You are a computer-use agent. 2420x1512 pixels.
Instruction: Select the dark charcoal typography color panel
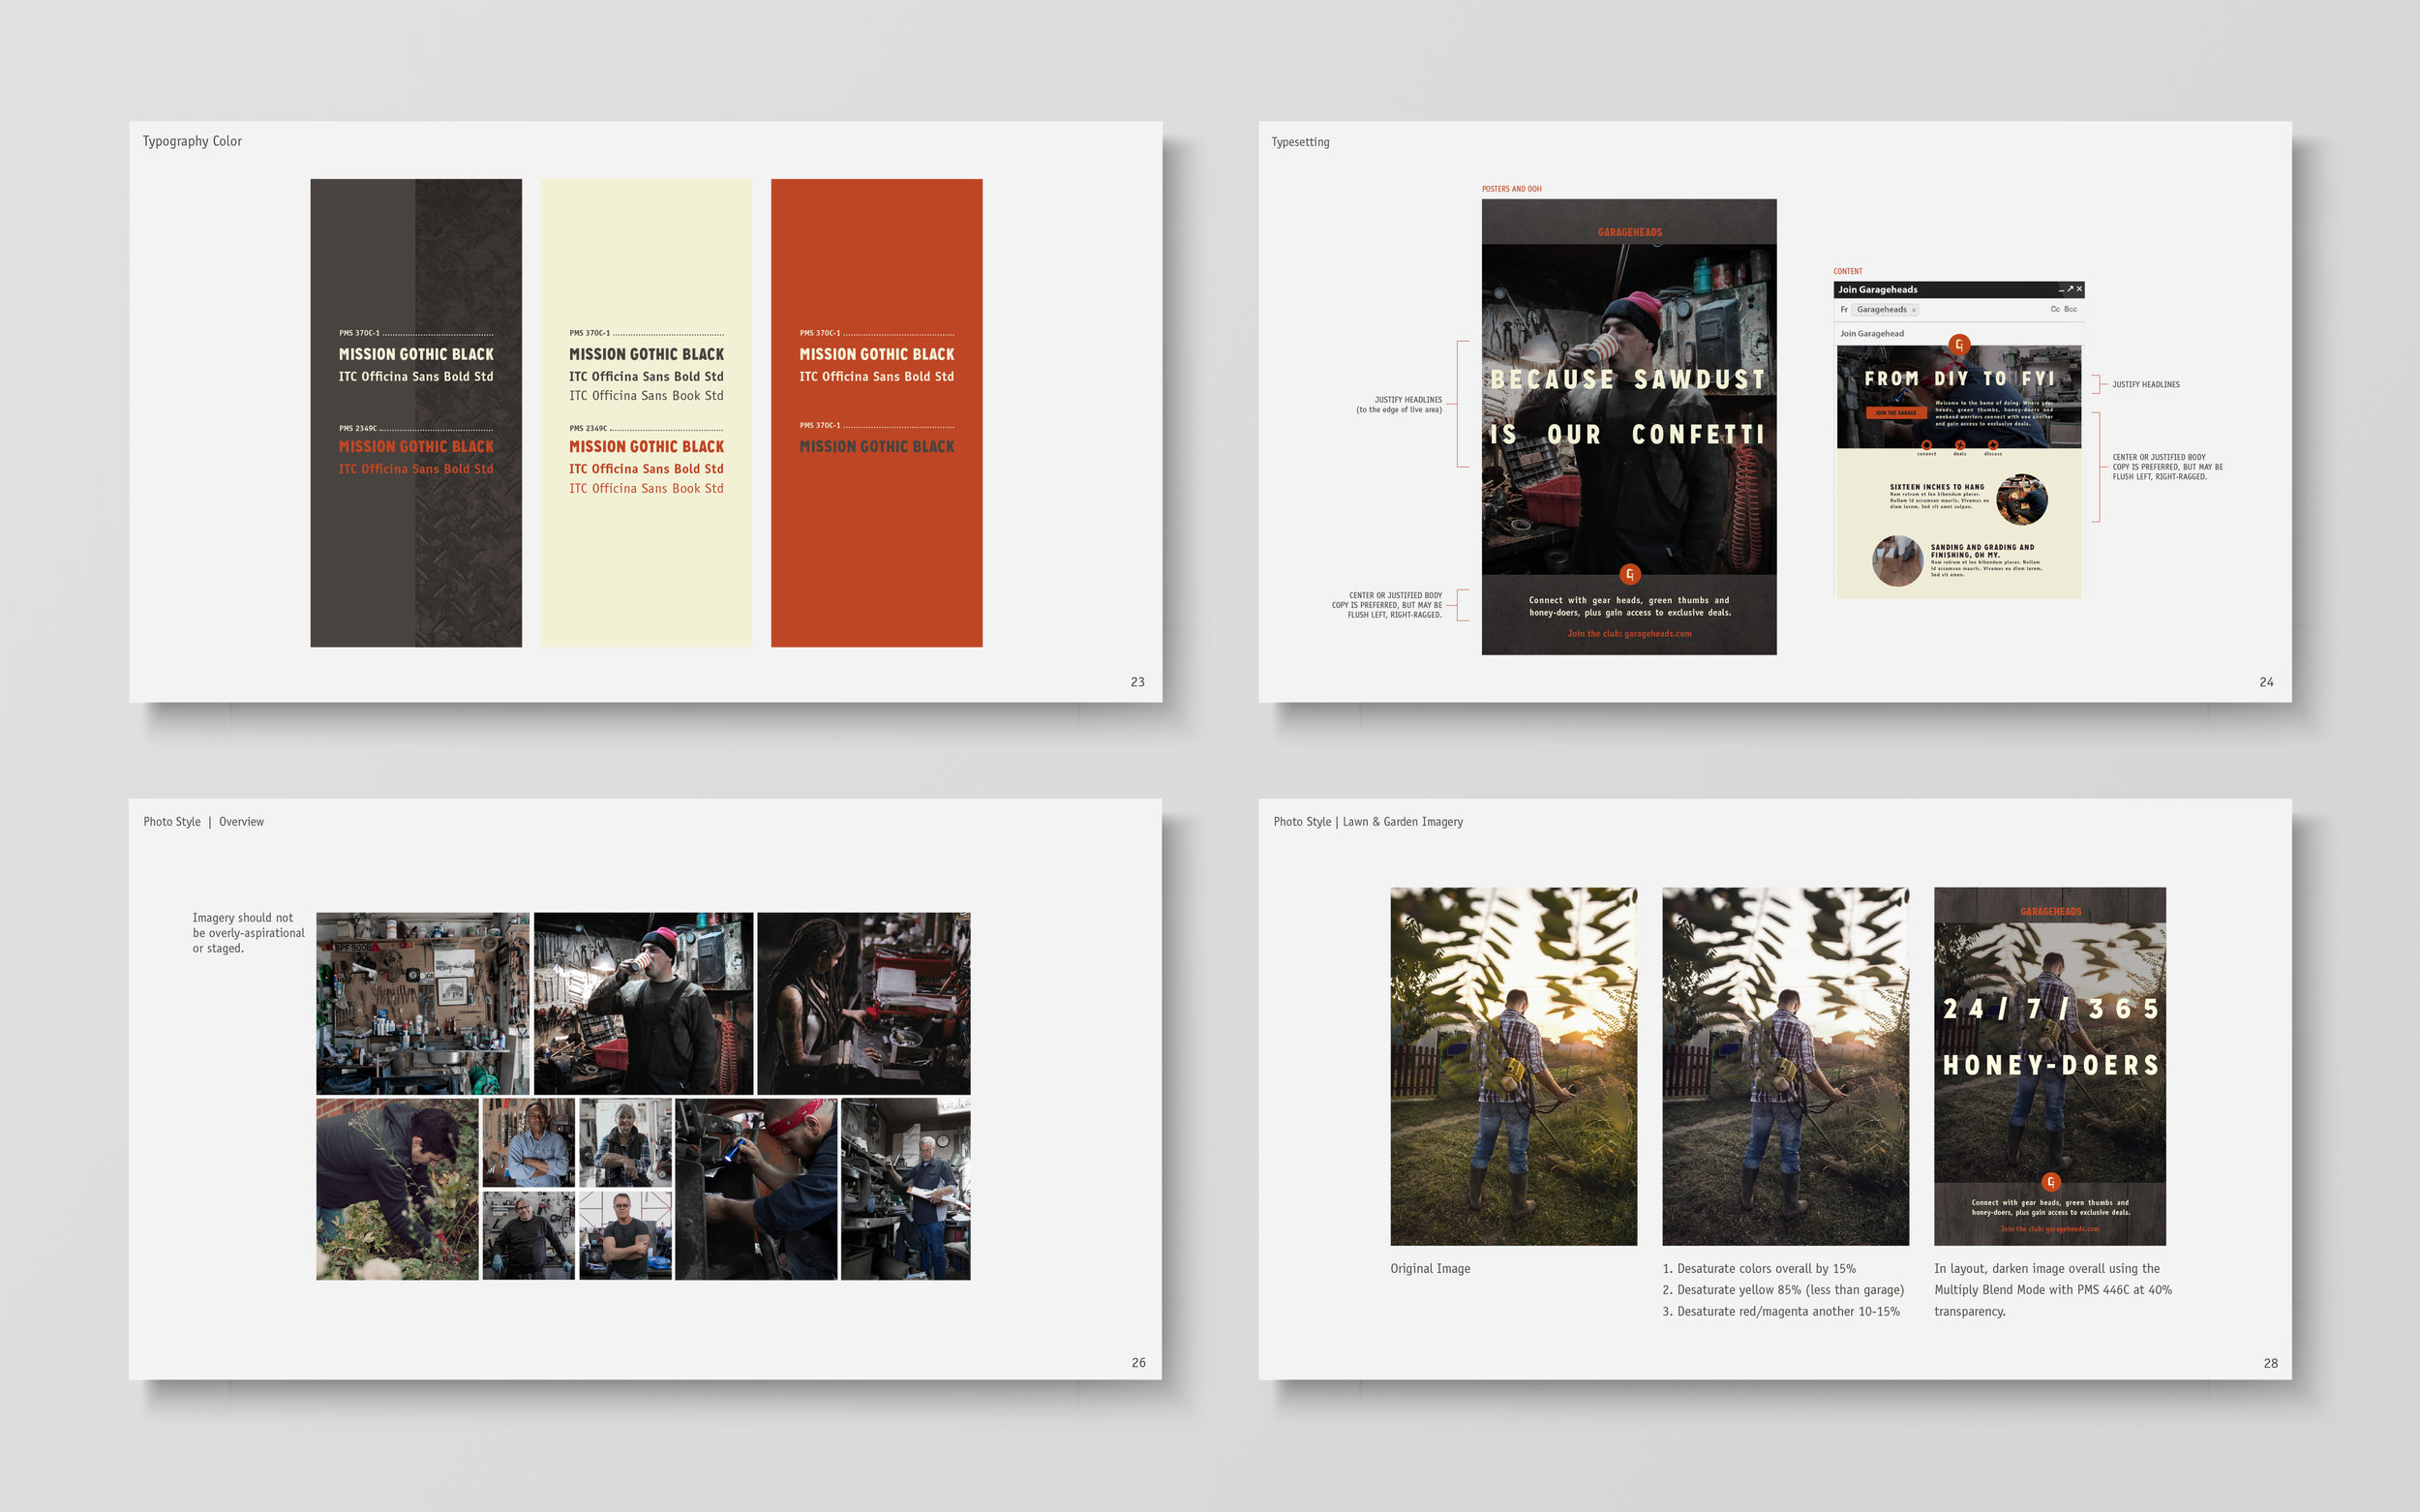click(x=416, y=413)
